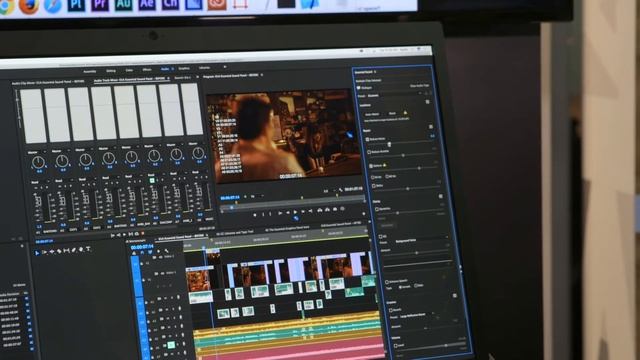This screenshot has width=640, height=360.
Task: Click Go to In in the Program Monitor
Action: click(280, 213)
